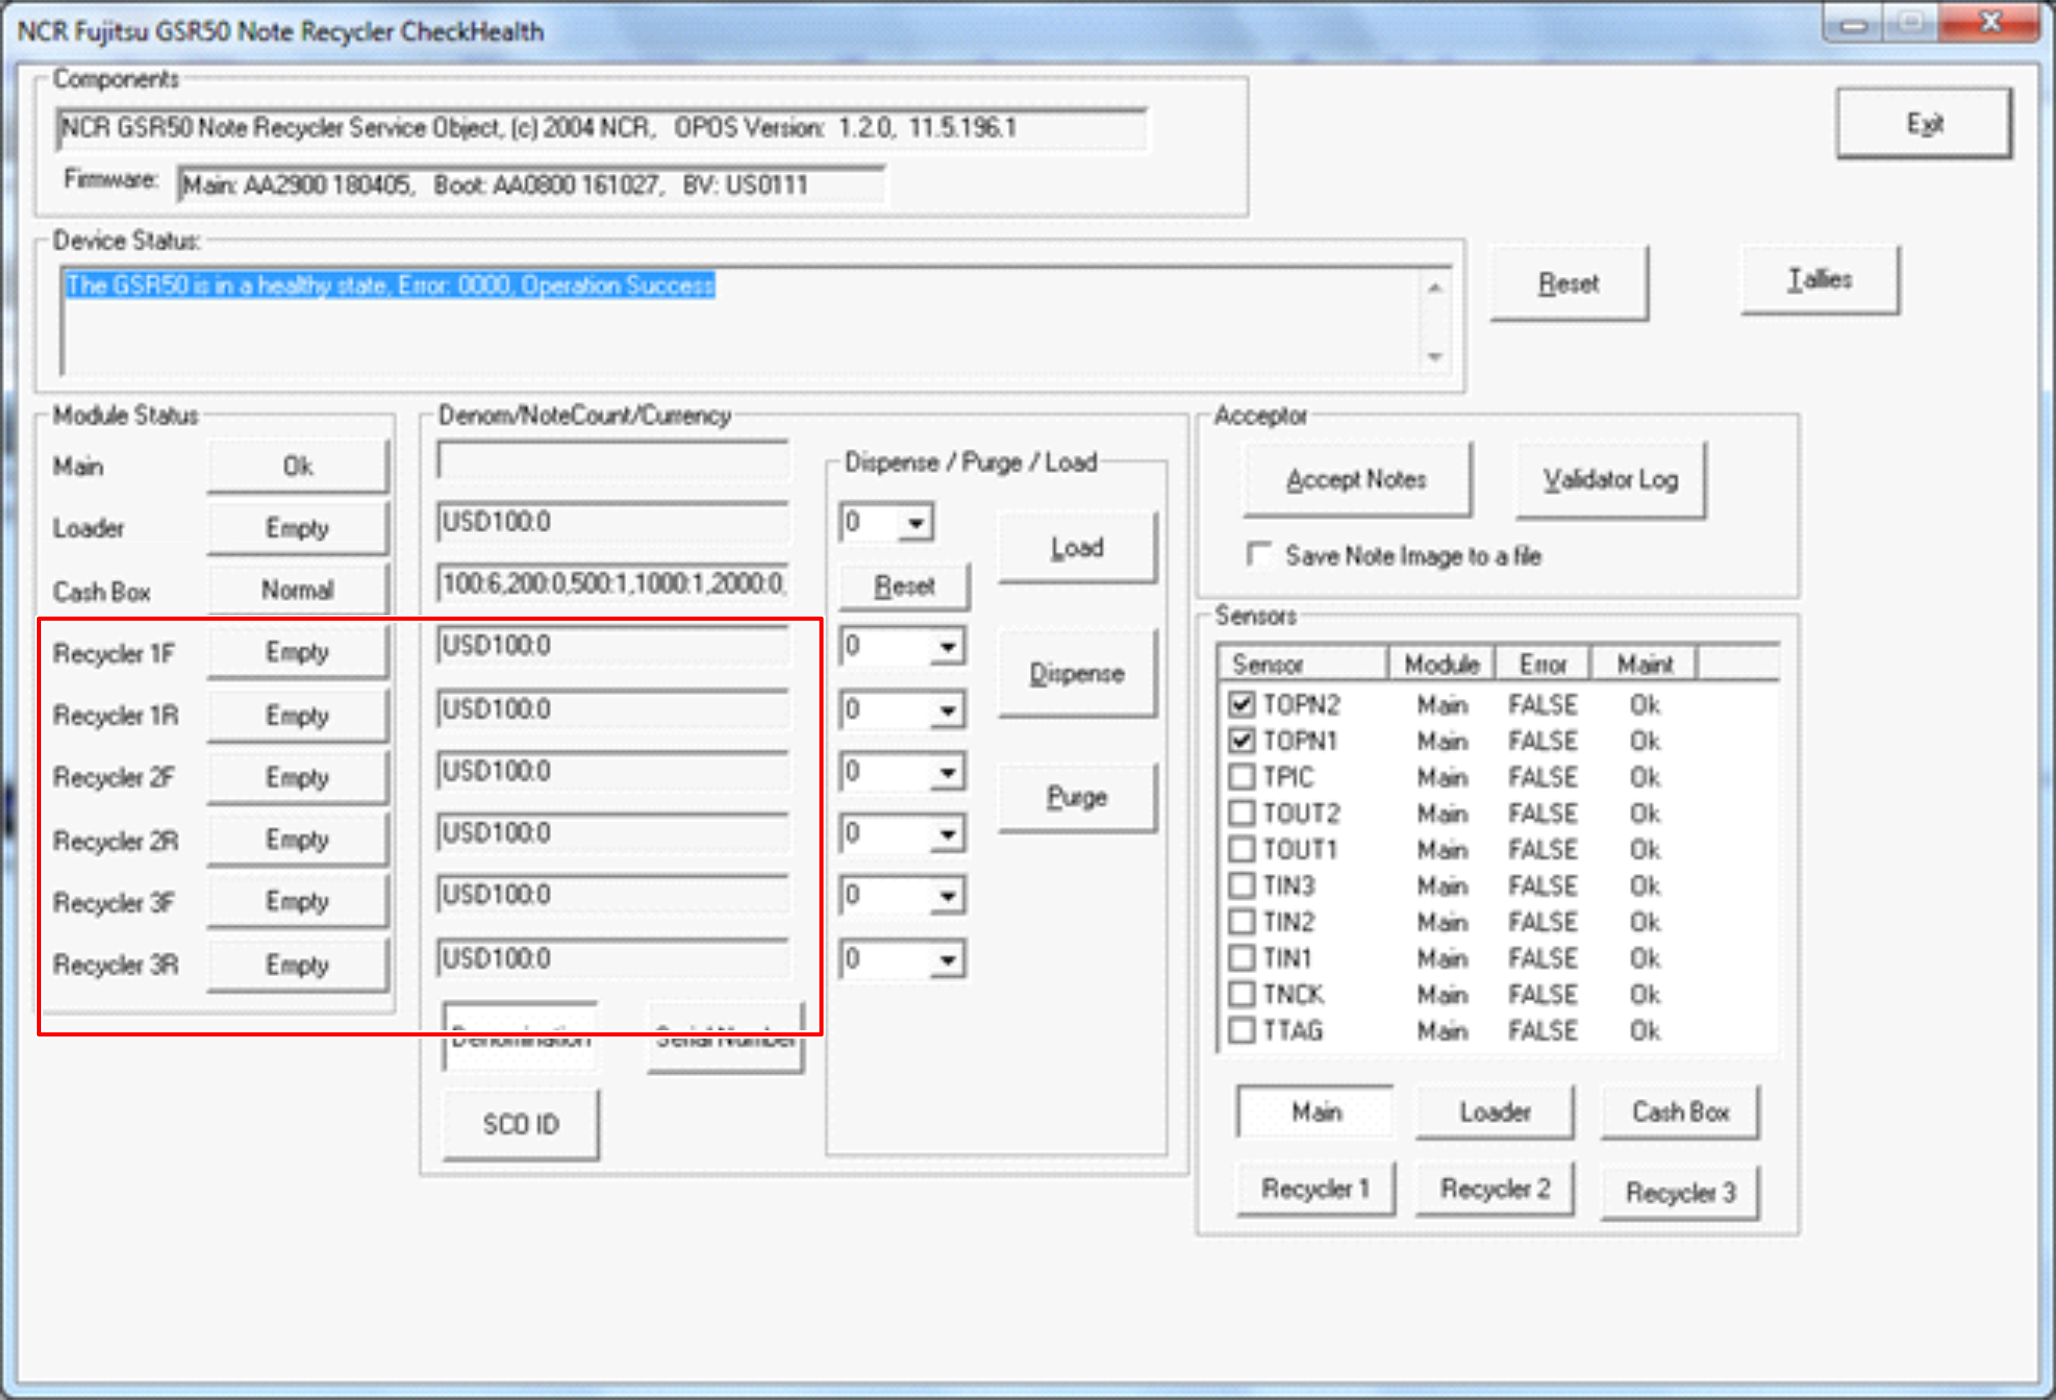Click the Recycler 3F Empty status button
The height and width of the screenshot is (1400, 2056).
297,902
